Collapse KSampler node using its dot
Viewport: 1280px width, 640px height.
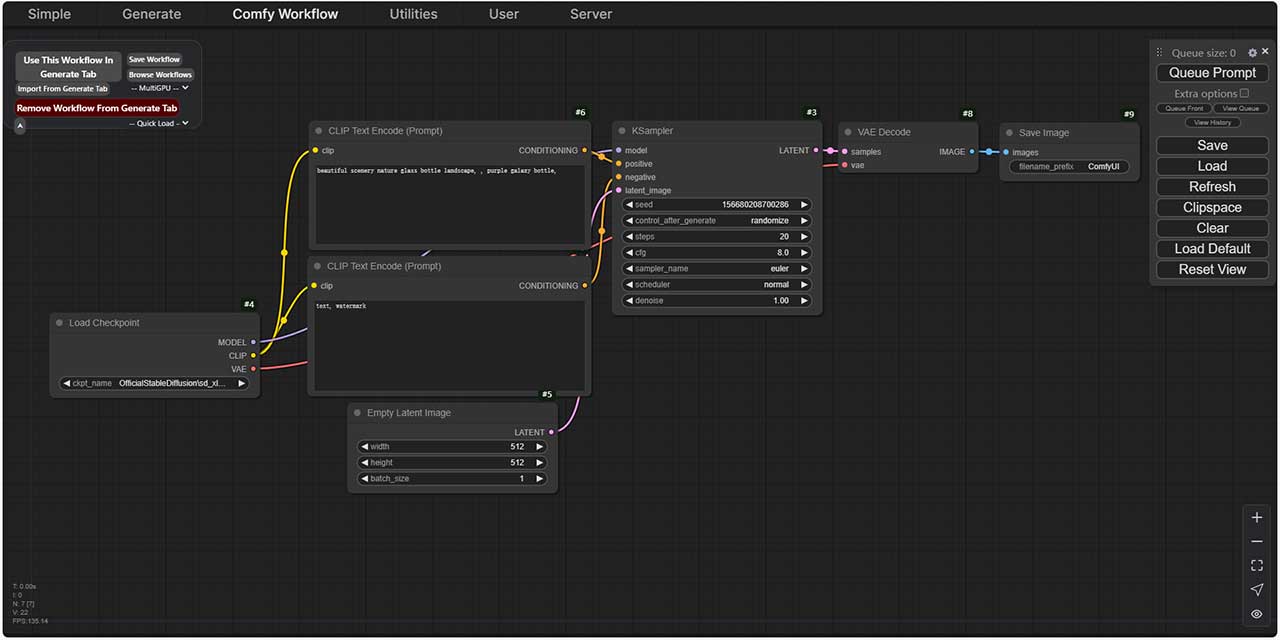pos(621,131)
